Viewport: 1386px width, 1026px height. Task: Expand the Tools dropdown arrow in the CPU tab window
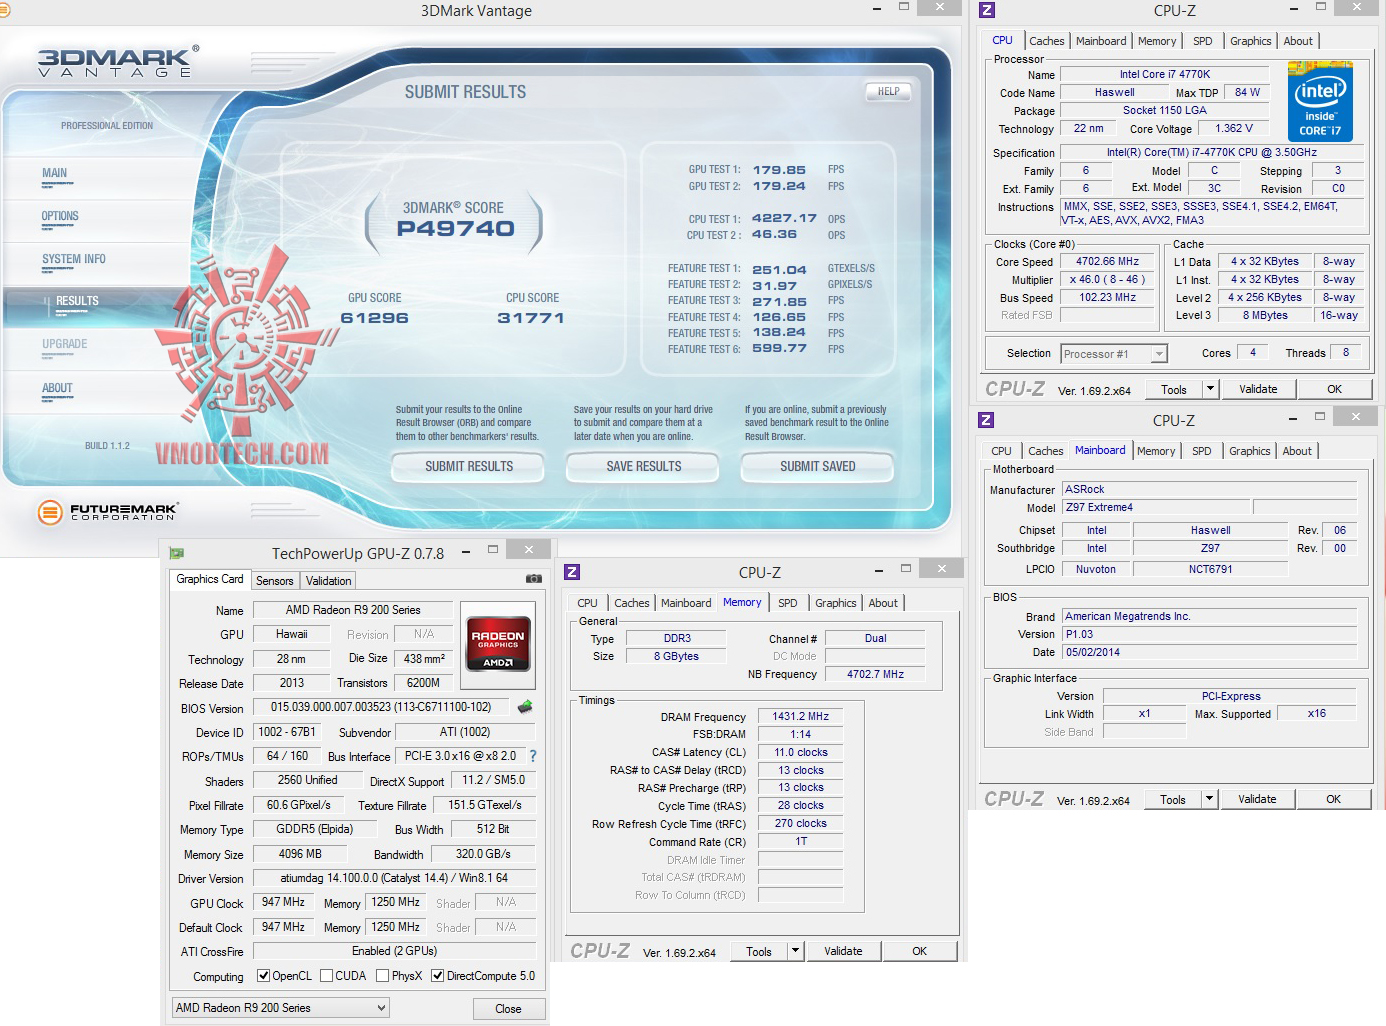[1210, 389]
